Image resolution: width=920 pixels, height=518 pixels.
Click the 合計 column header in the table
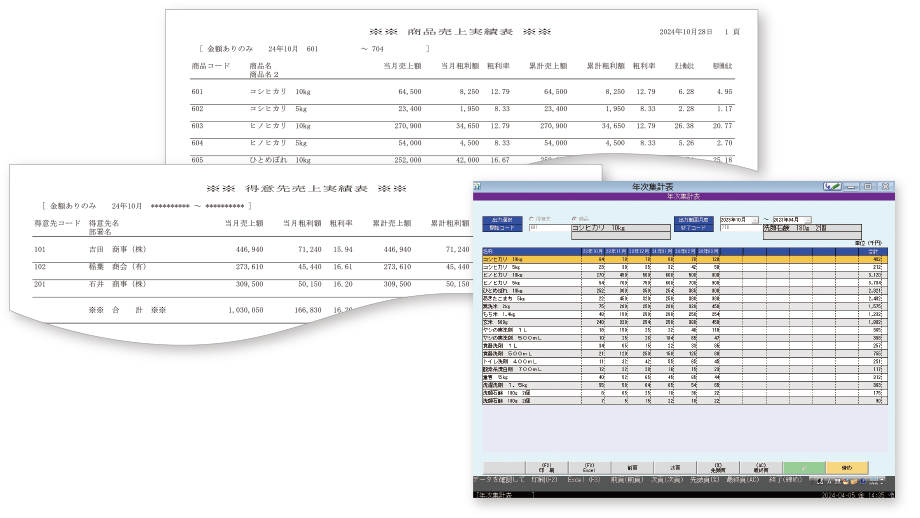click(872, 250)
